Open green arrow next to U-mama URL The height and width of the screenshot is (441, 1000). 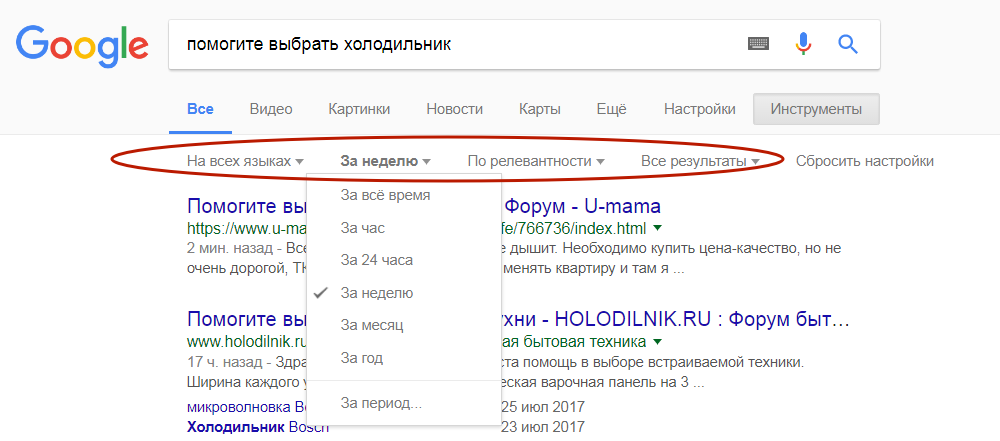click(x=658, y=228)
